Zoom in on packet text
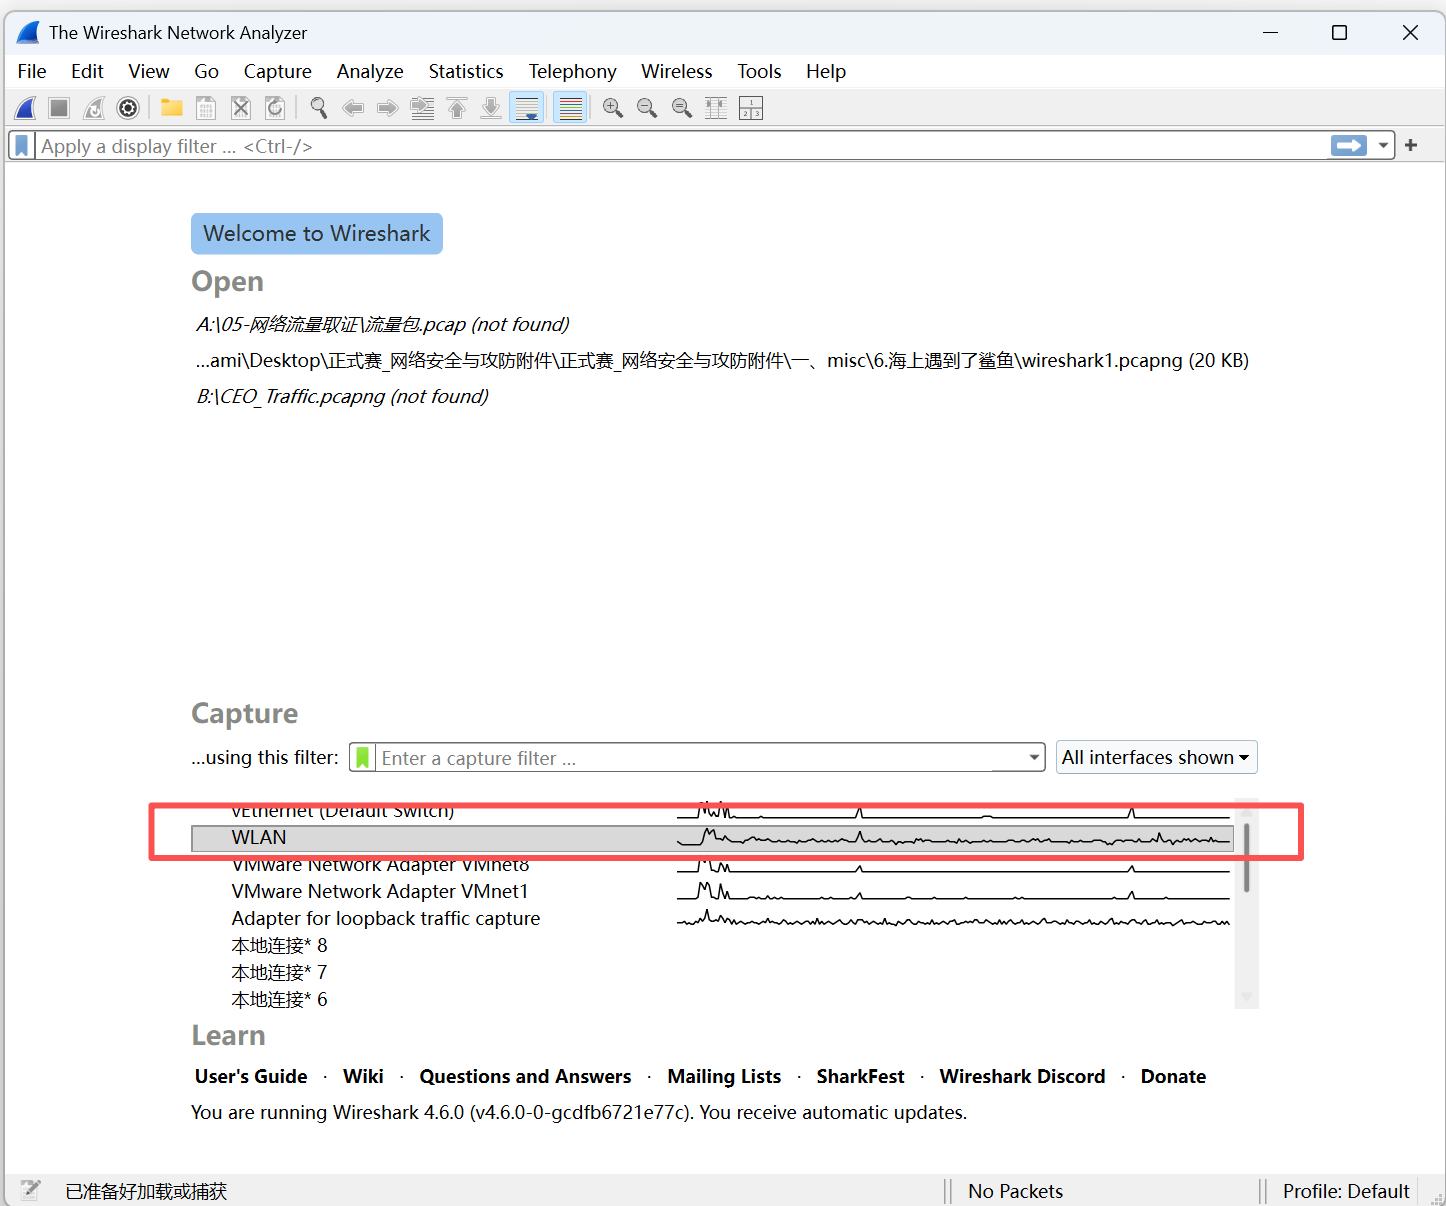The image size is (1446, 1206). coord(613,108)
